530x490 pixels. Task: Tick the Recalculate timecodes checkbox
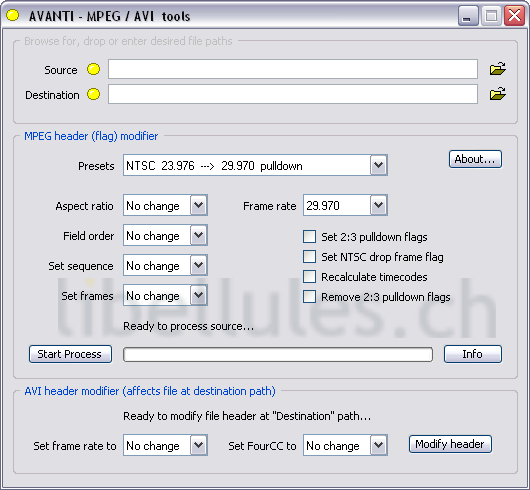click(x=310, y=277)
